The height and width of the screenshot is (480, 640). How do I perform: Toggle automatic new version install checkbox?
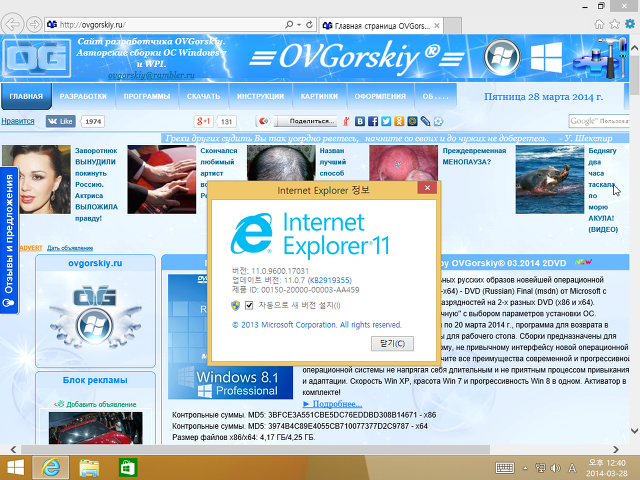pyautogui.click(x=249, y=305)
